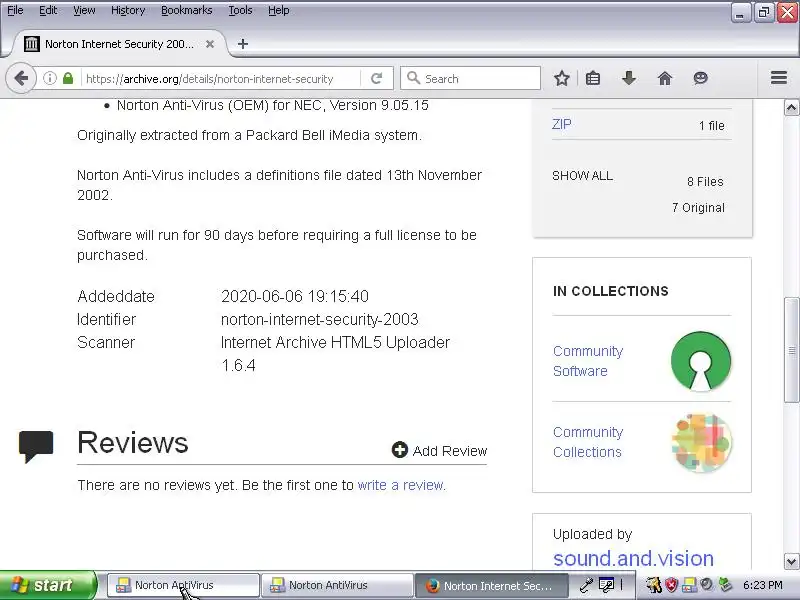The width and height of the screenshot is (800, 600).
Task: Click the scrollbar up arrow
Action: click(791, 108)
